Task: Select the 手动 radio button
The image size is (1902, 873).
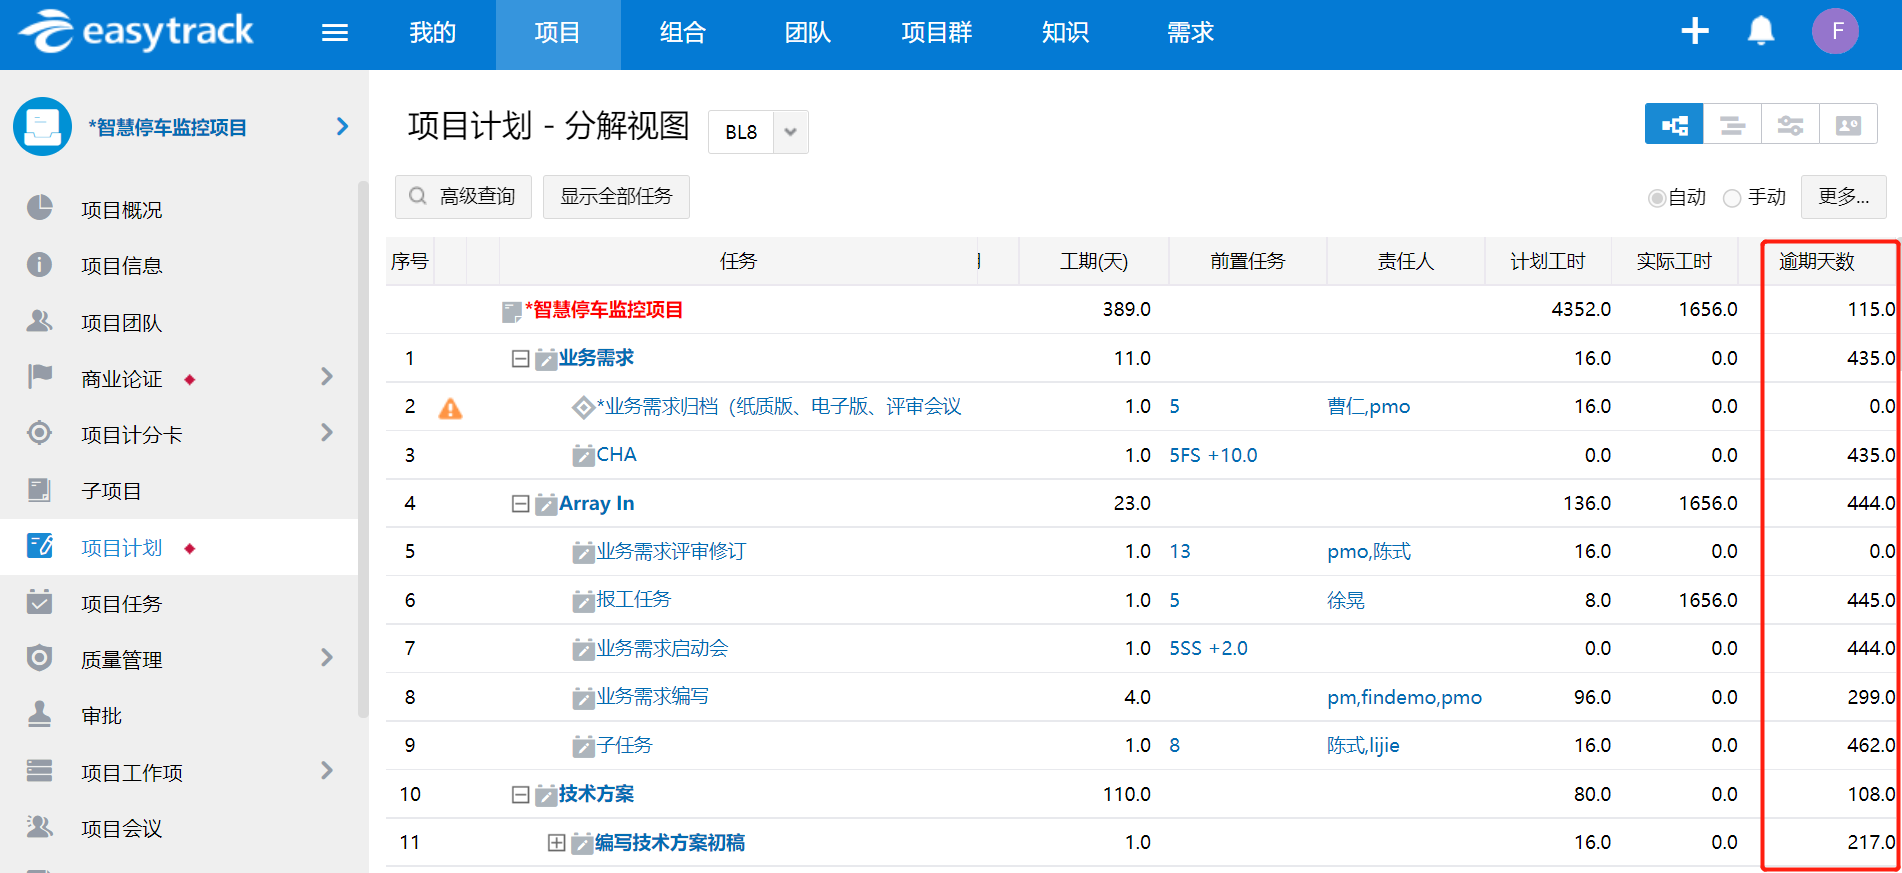Action: (1733, 198)
